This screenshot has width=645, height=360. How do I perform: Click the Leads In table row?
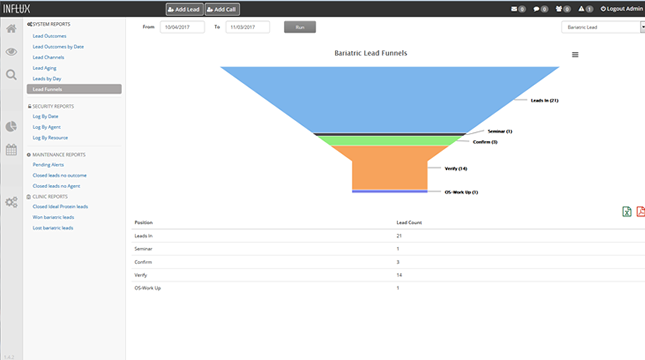pos(388,236)
